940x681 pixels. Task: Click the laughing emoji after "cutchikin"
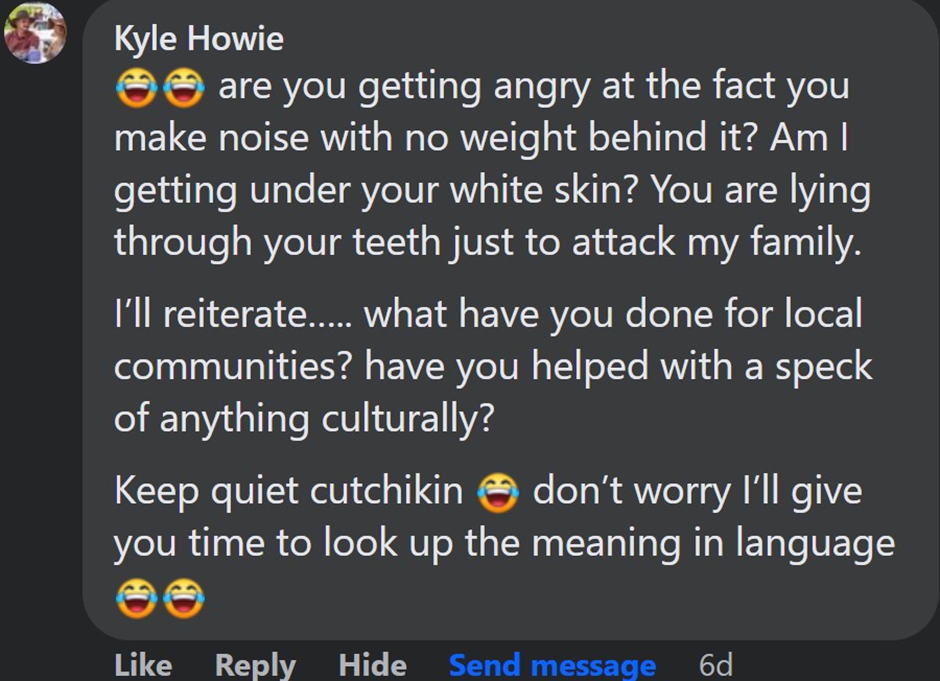point(496,493)
